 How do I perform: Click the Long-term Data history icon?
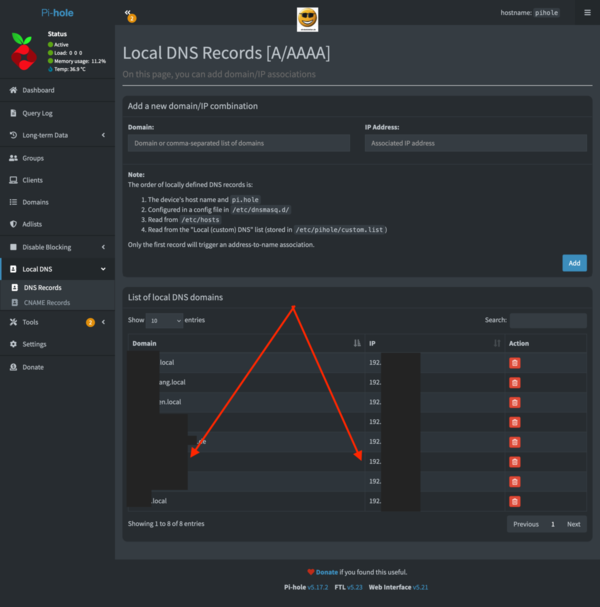point(14,135)
